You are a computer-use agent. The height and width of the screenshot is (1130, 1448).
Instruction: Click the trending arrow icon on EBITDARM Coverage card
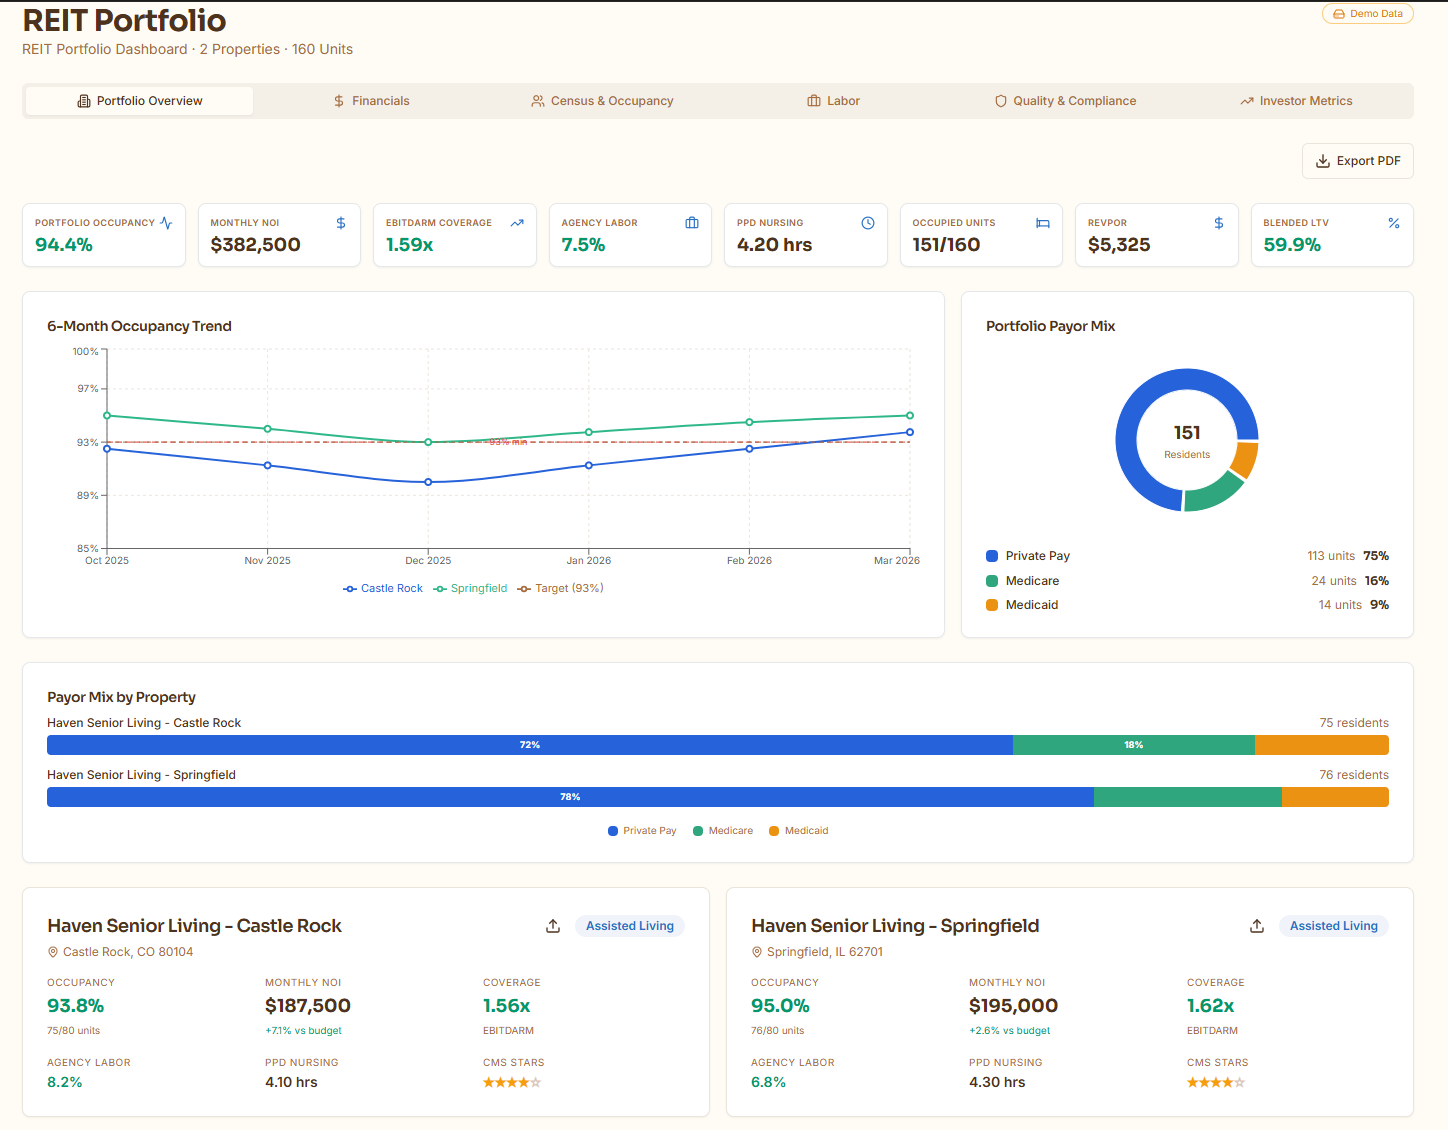[517, 222]
